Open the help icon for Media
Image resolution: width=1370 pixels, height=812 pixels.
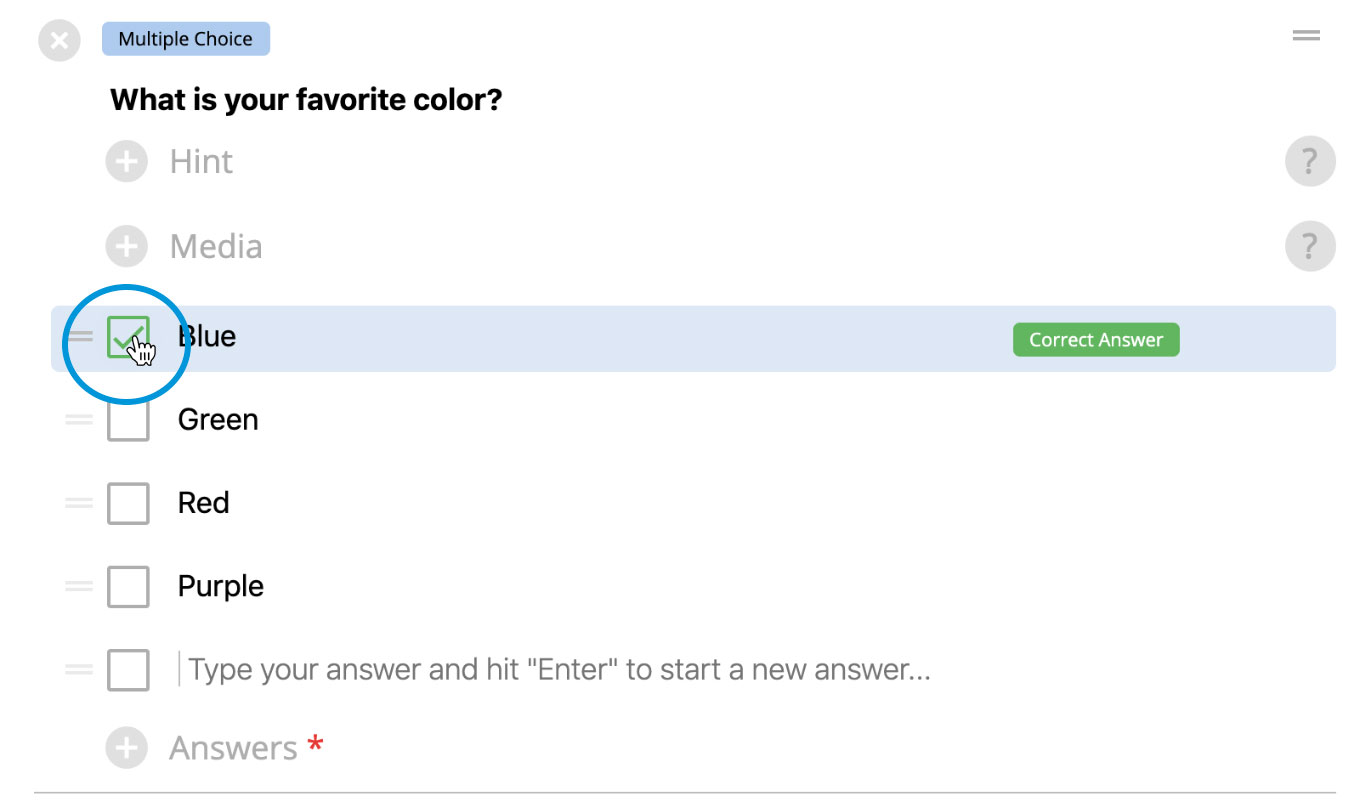(x=1310, y=246)
